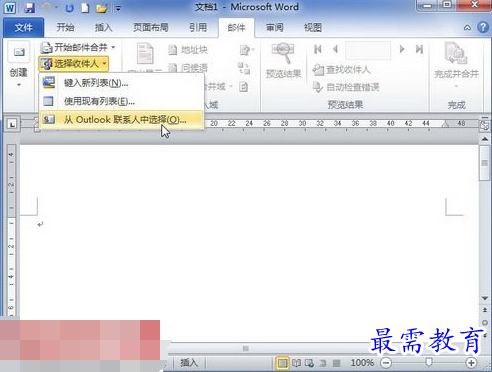Expand the Customize Quick Access Toolbar arrow

[118, 8]
